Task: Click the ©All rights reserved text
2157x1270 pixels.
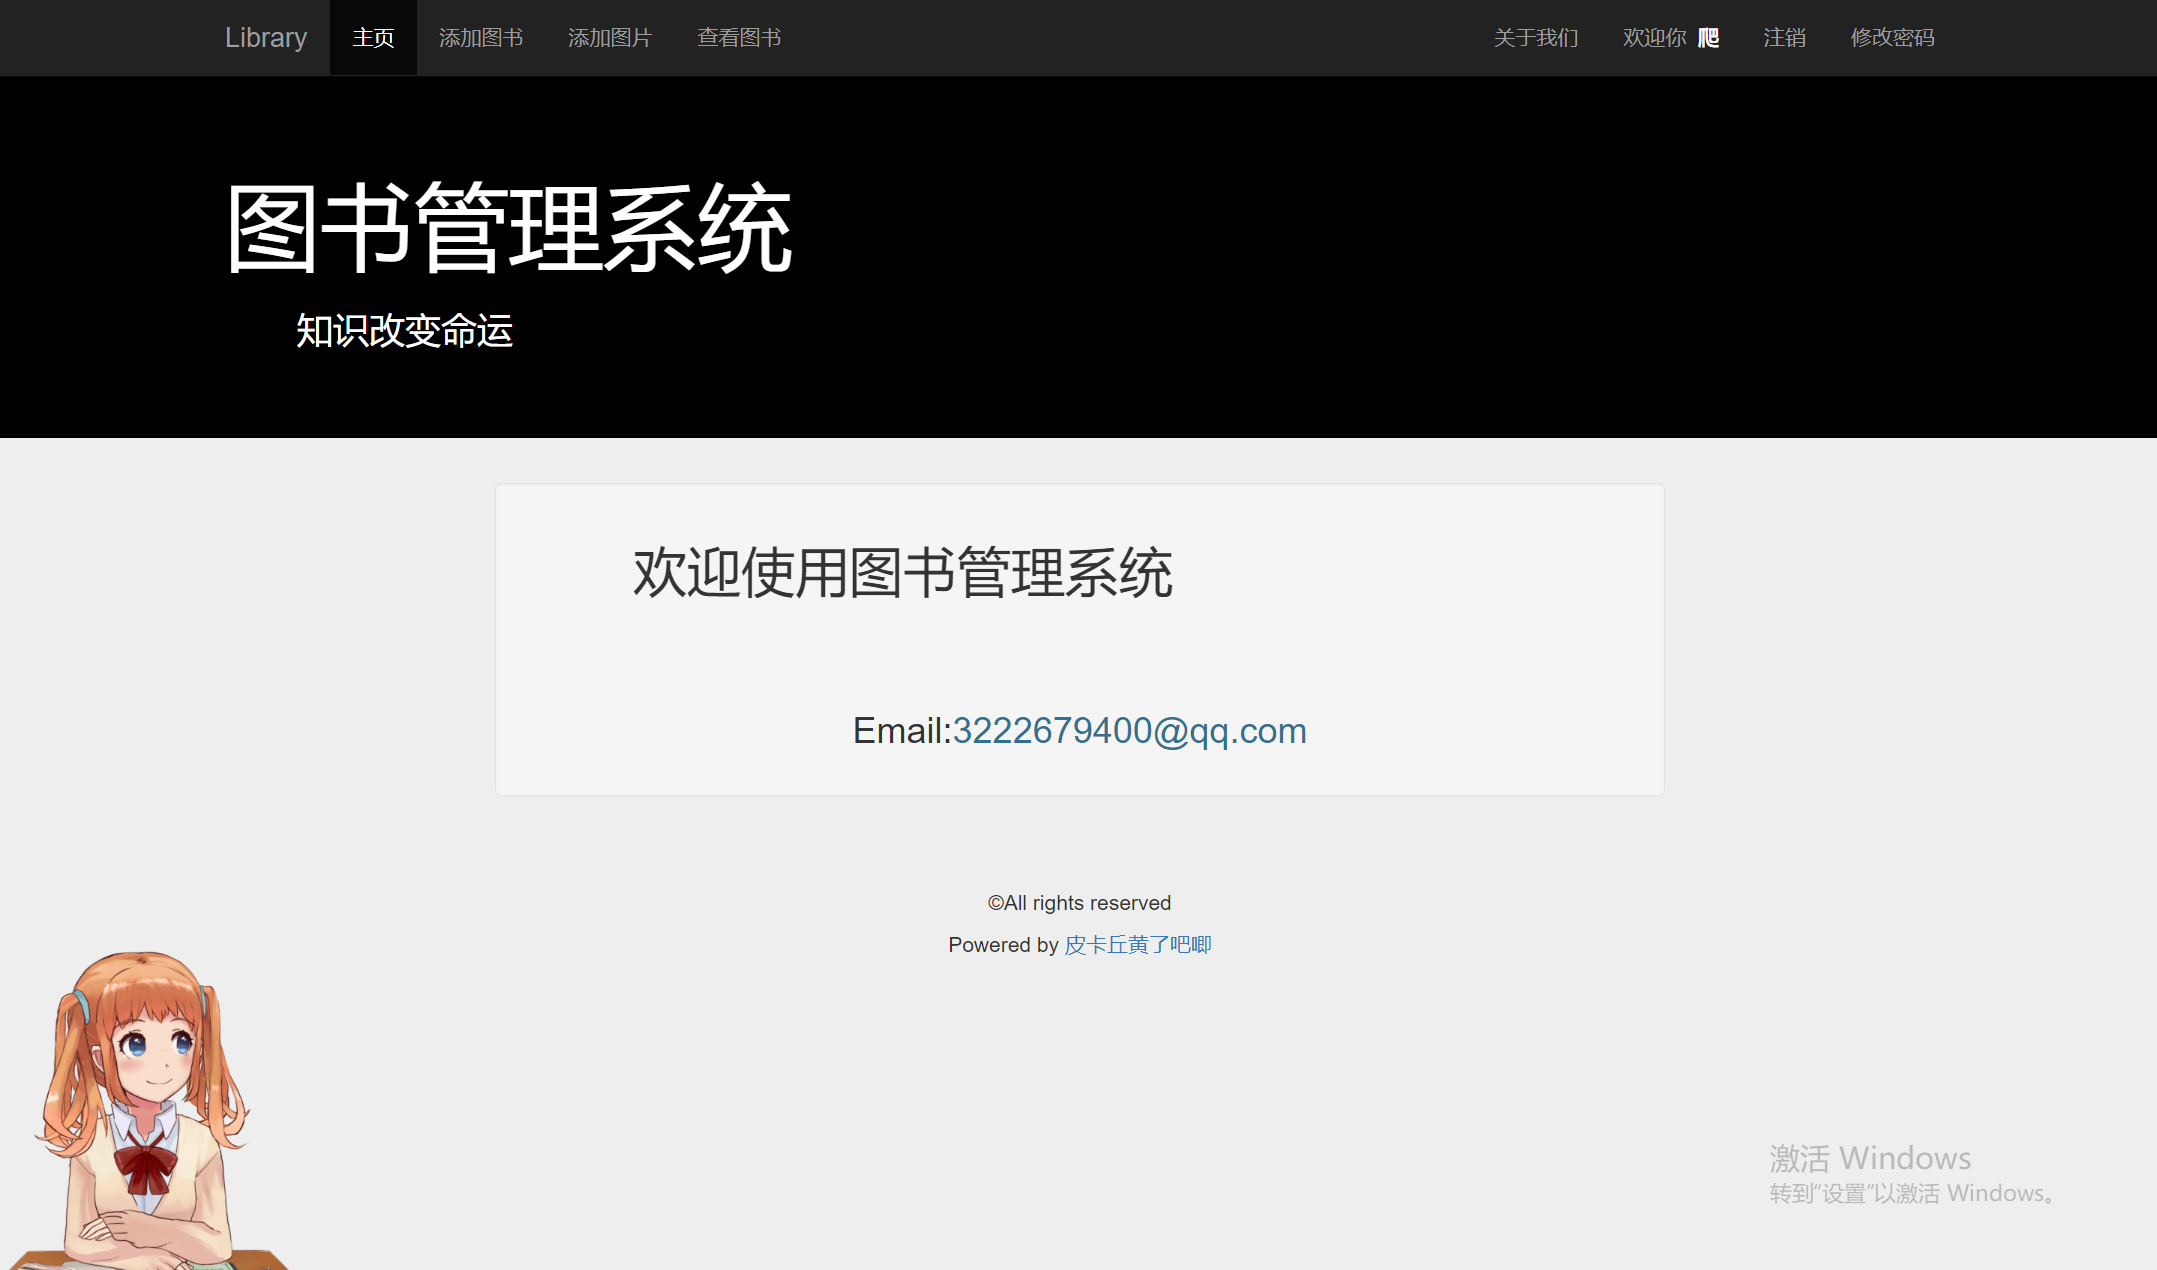Action: [1079, 903]
